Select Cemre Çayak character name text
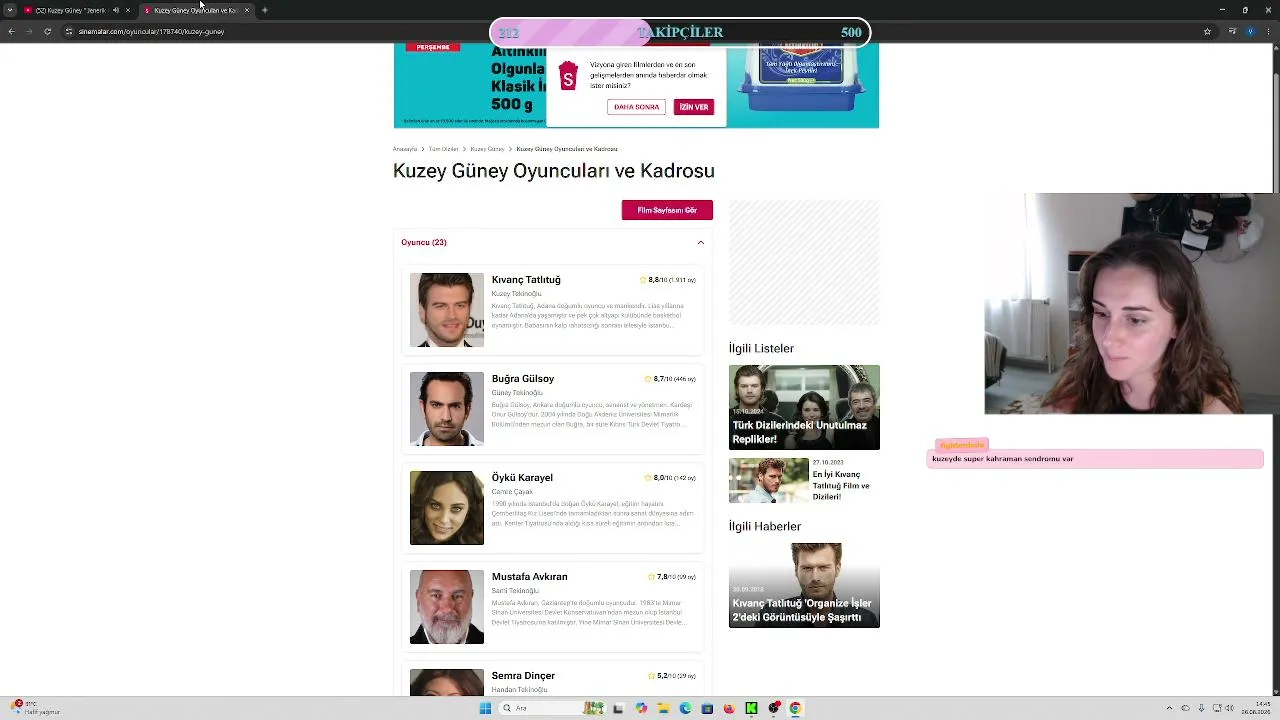This screenshot has width=1280, height=720. pyautogui.click(x=512, y=492)
